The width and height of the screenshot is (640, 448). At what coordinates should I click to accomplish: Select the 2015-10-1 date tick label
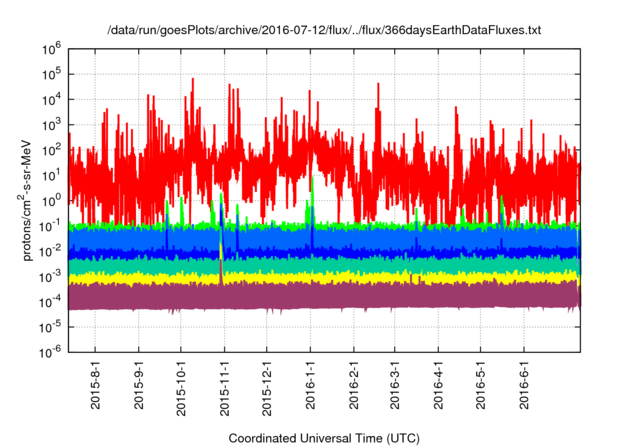coord(181,388)
